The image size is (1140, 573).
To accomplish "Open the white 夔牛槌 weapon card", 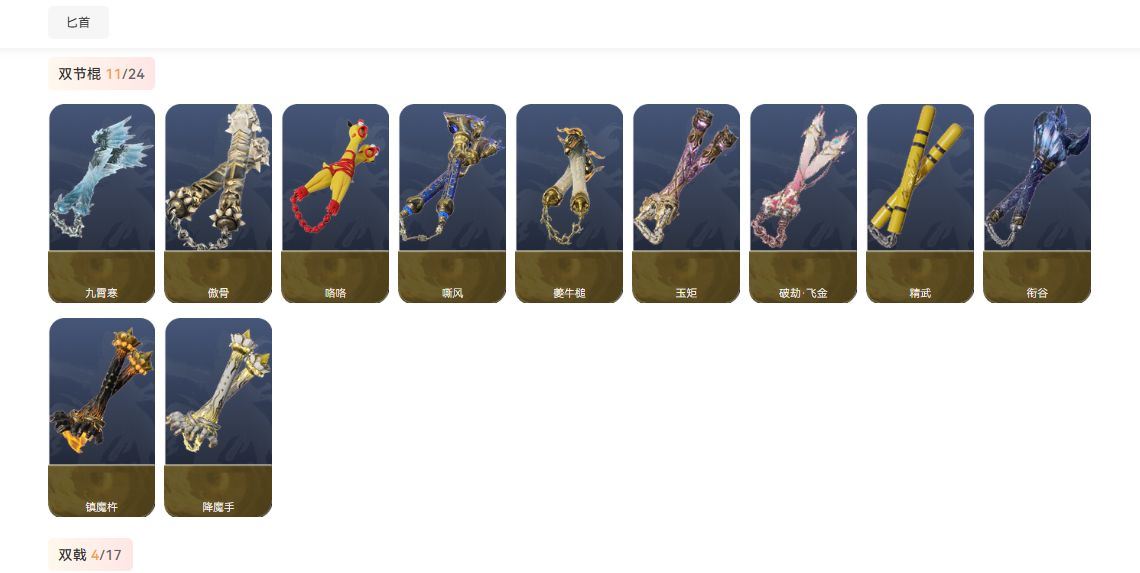I will 569,203.
